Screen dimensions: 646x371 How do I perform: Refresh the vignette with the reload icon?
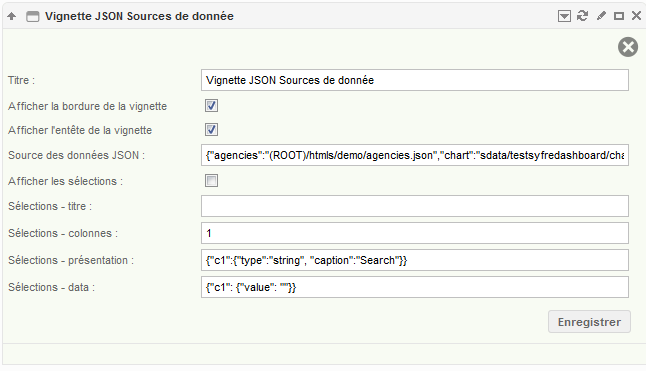click(x=582, y=16)
